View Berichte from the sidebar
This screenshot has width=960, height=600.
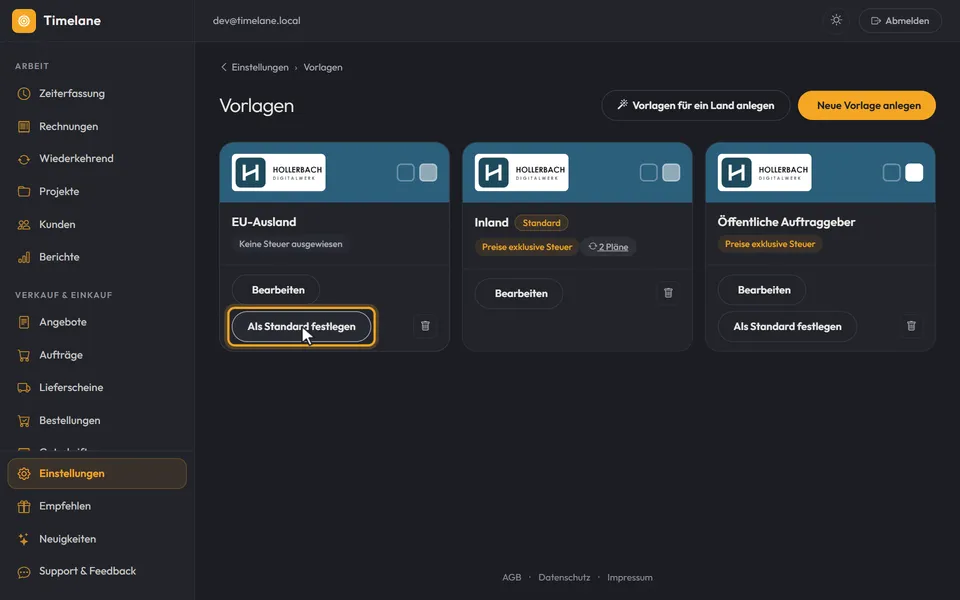click(97, 257)
